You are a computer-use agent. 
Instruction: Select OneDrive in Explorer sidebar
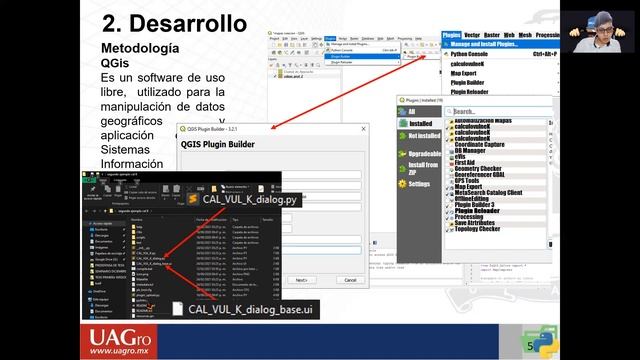[99, 291]
